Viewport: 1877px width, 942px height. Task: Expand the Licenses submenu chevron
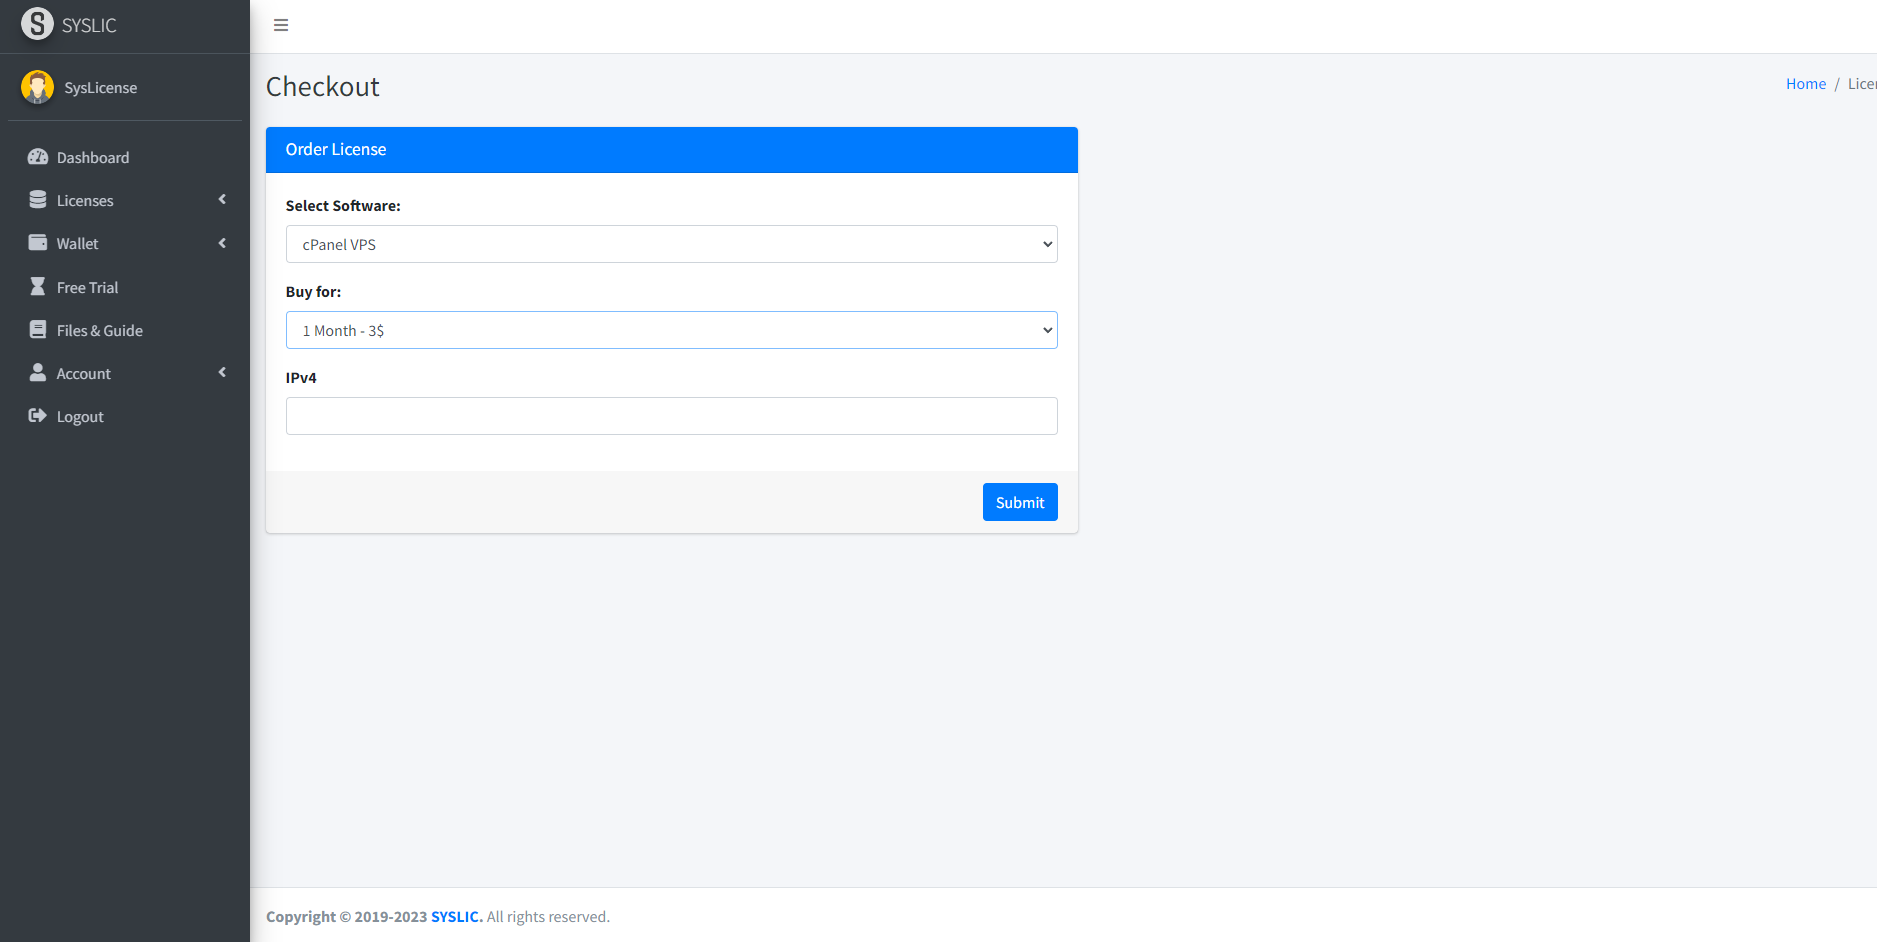coord(222,200)
